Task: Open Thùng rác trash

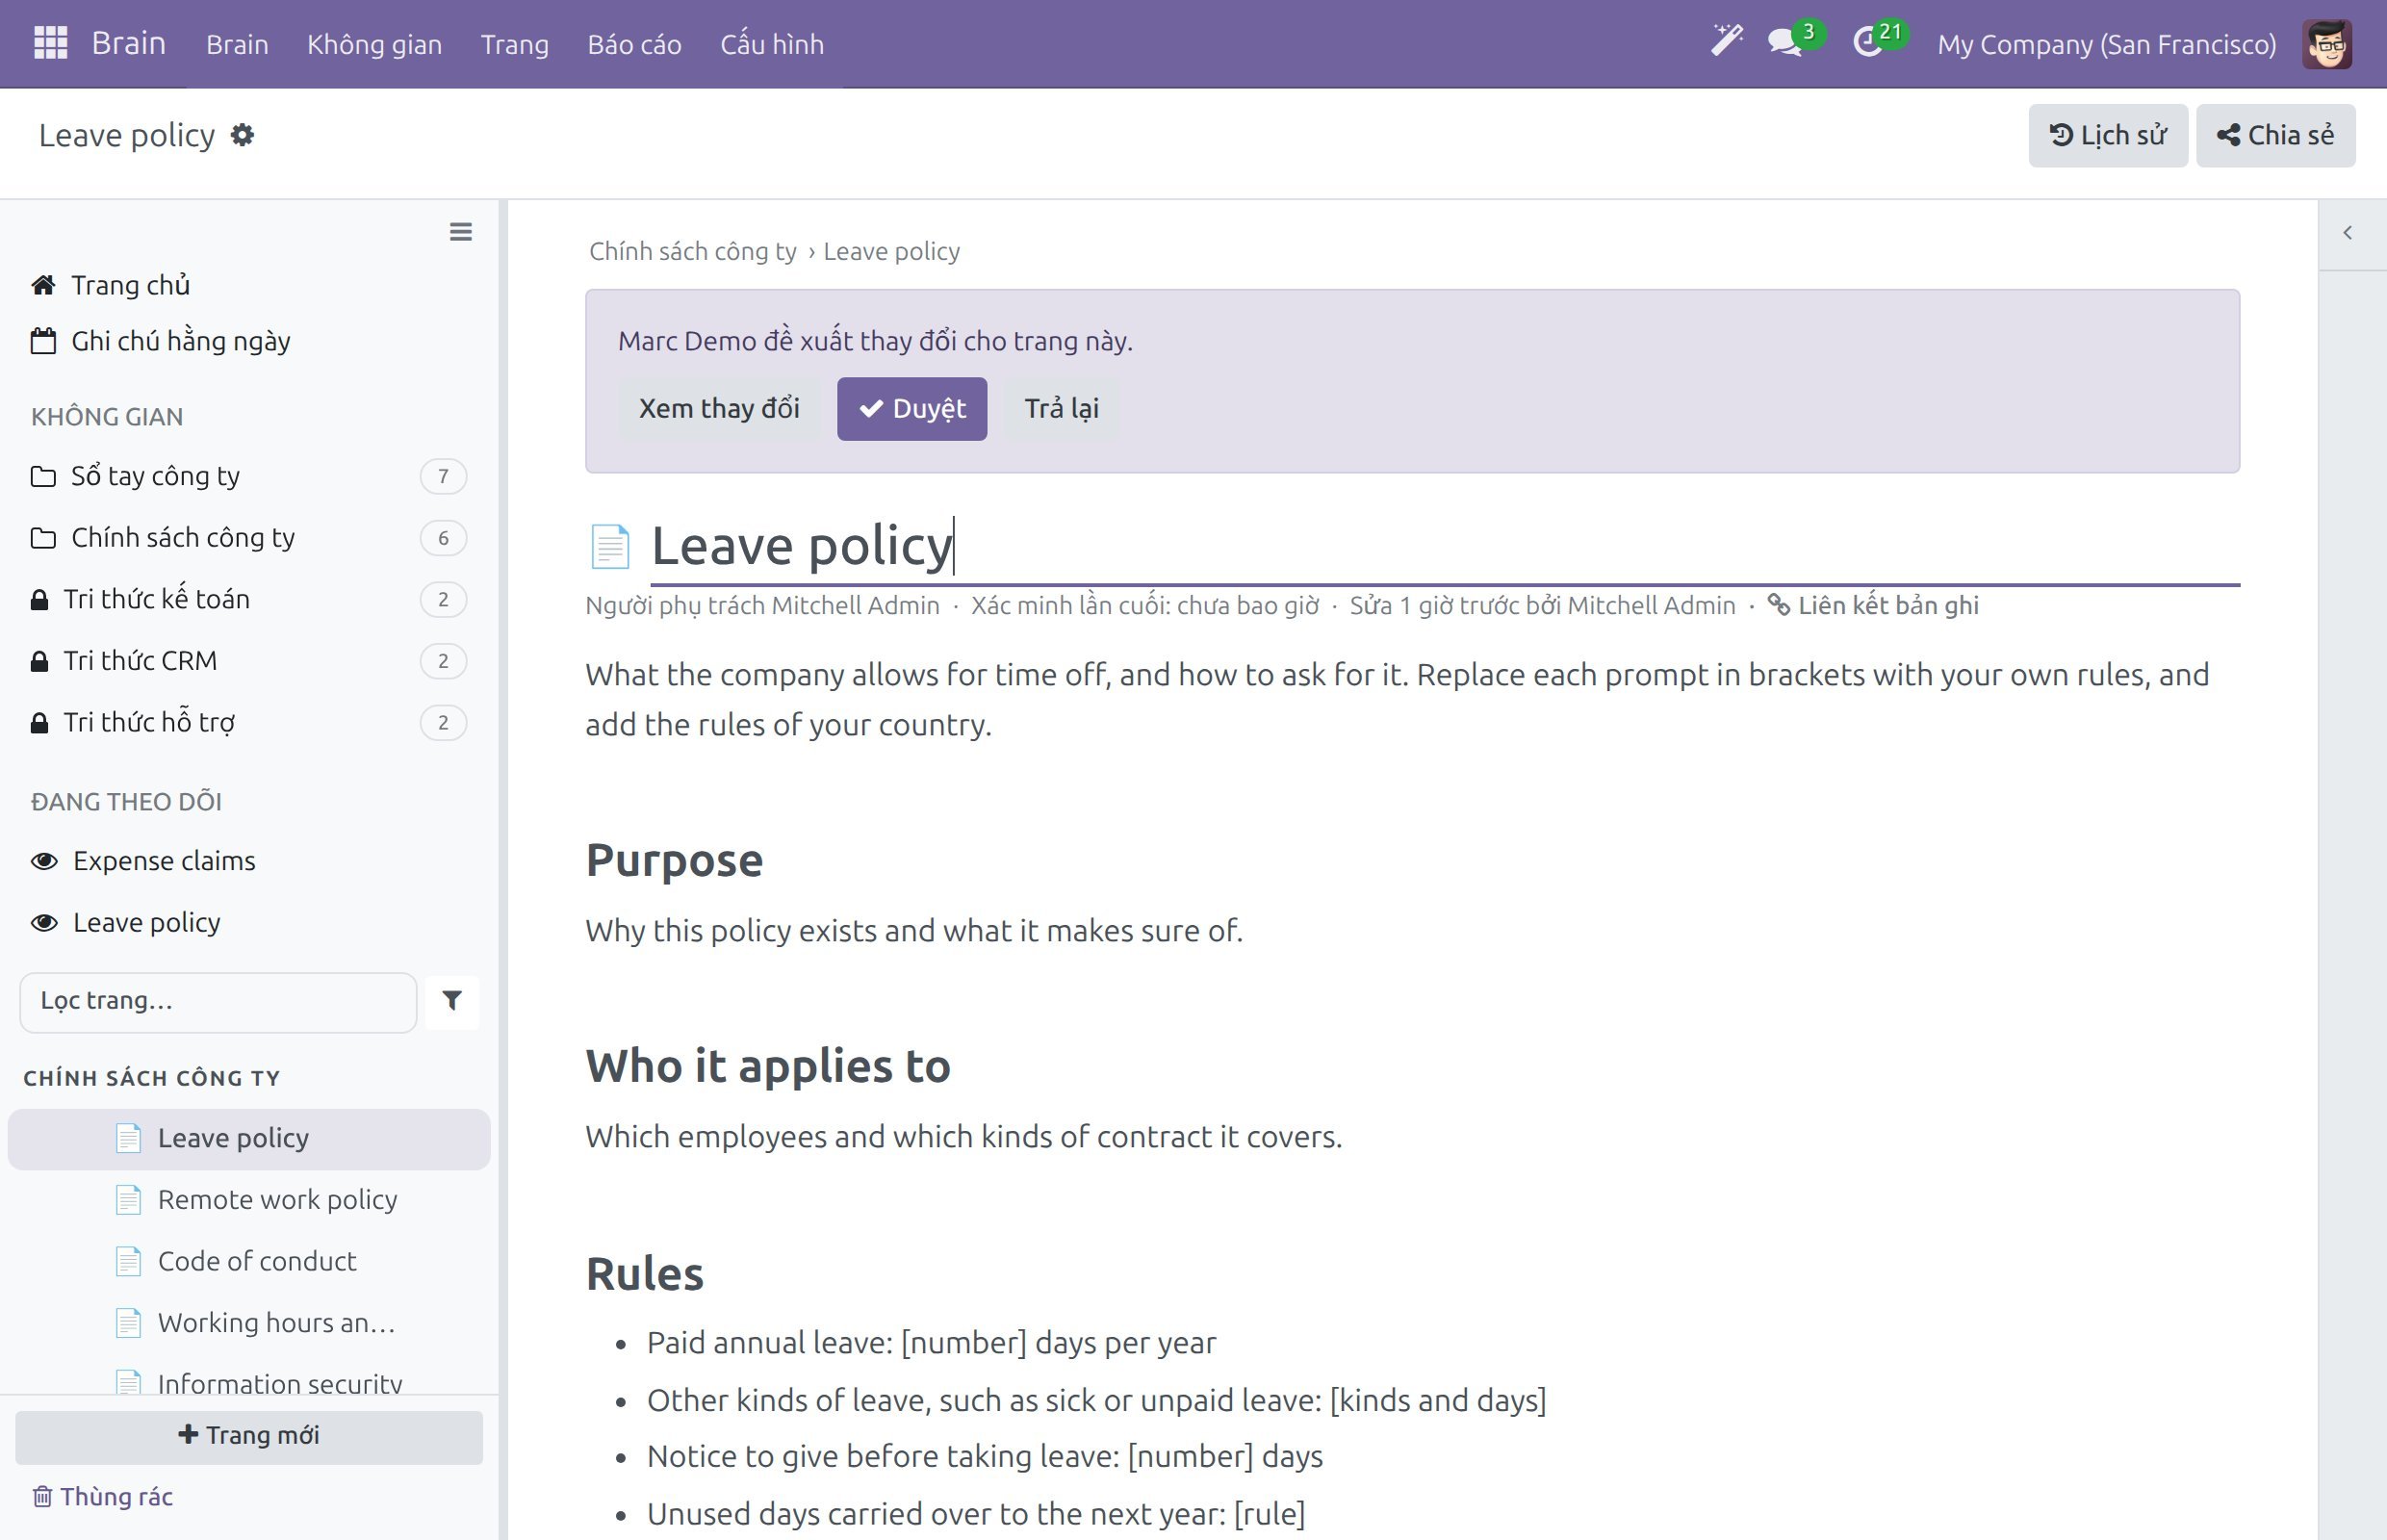Action: click(x=103, y=1496)
